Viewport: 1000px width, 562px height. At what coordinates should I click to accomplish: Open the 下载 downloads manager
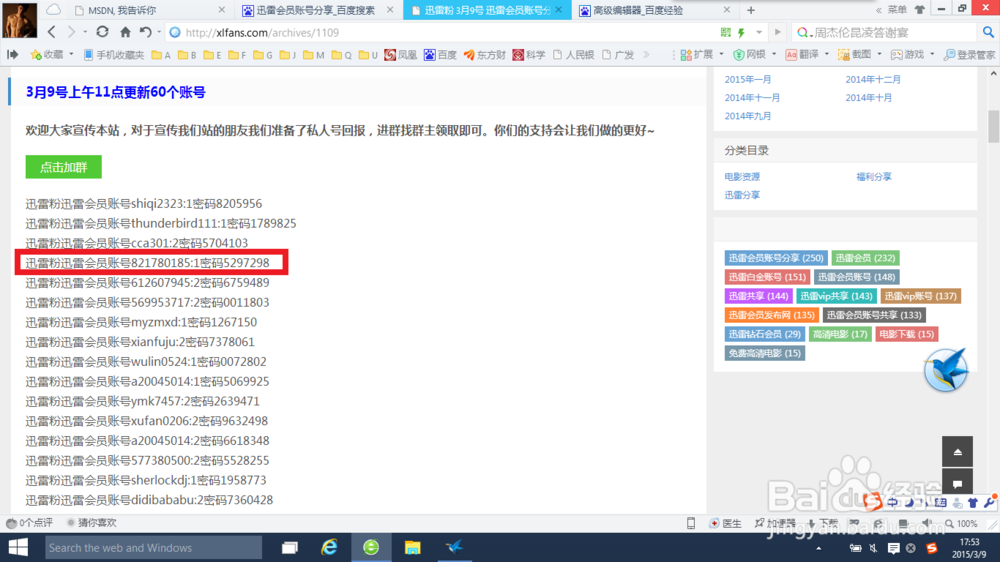tap(823, 523)
